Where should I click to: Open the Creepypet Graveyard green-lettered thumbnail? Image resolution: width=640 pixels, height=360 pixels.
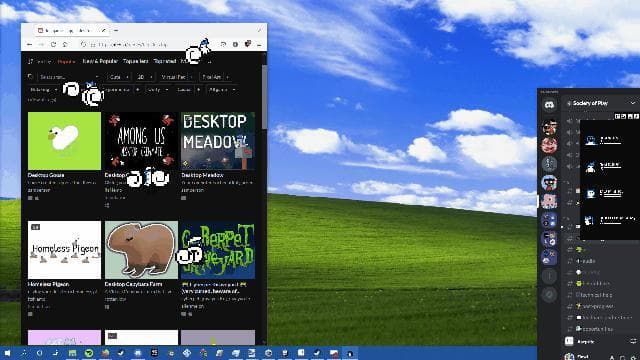[218, 250]
